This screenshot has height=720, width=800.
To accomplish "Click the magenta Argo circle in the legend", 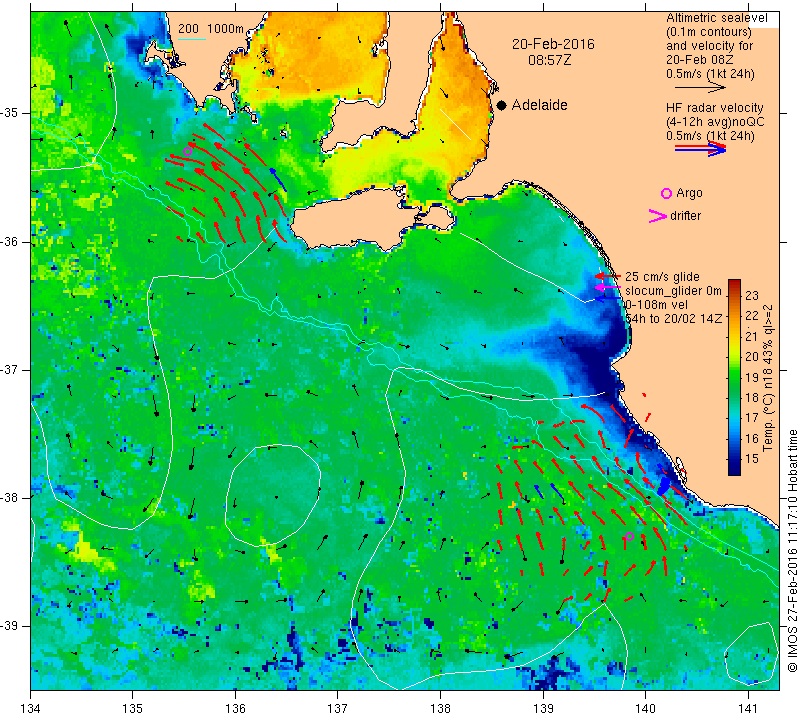I will click(666, 193).
